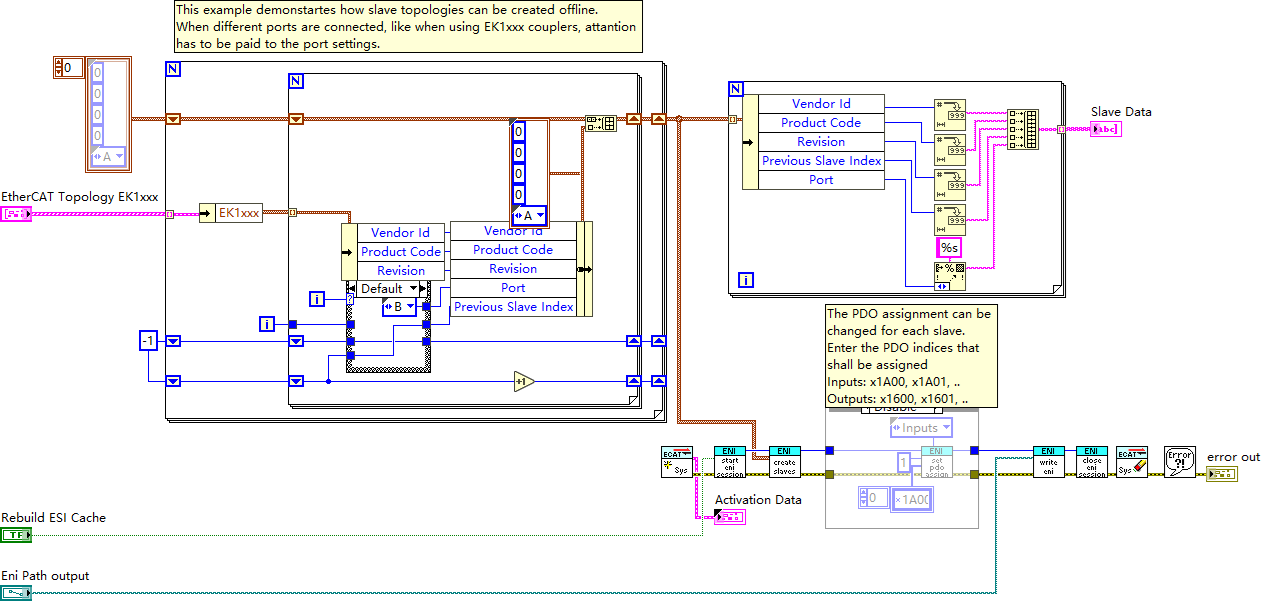Screen dimensions: 1262x601
Task: Go to previous case with left selector arrow
Action: pos(351,289)
